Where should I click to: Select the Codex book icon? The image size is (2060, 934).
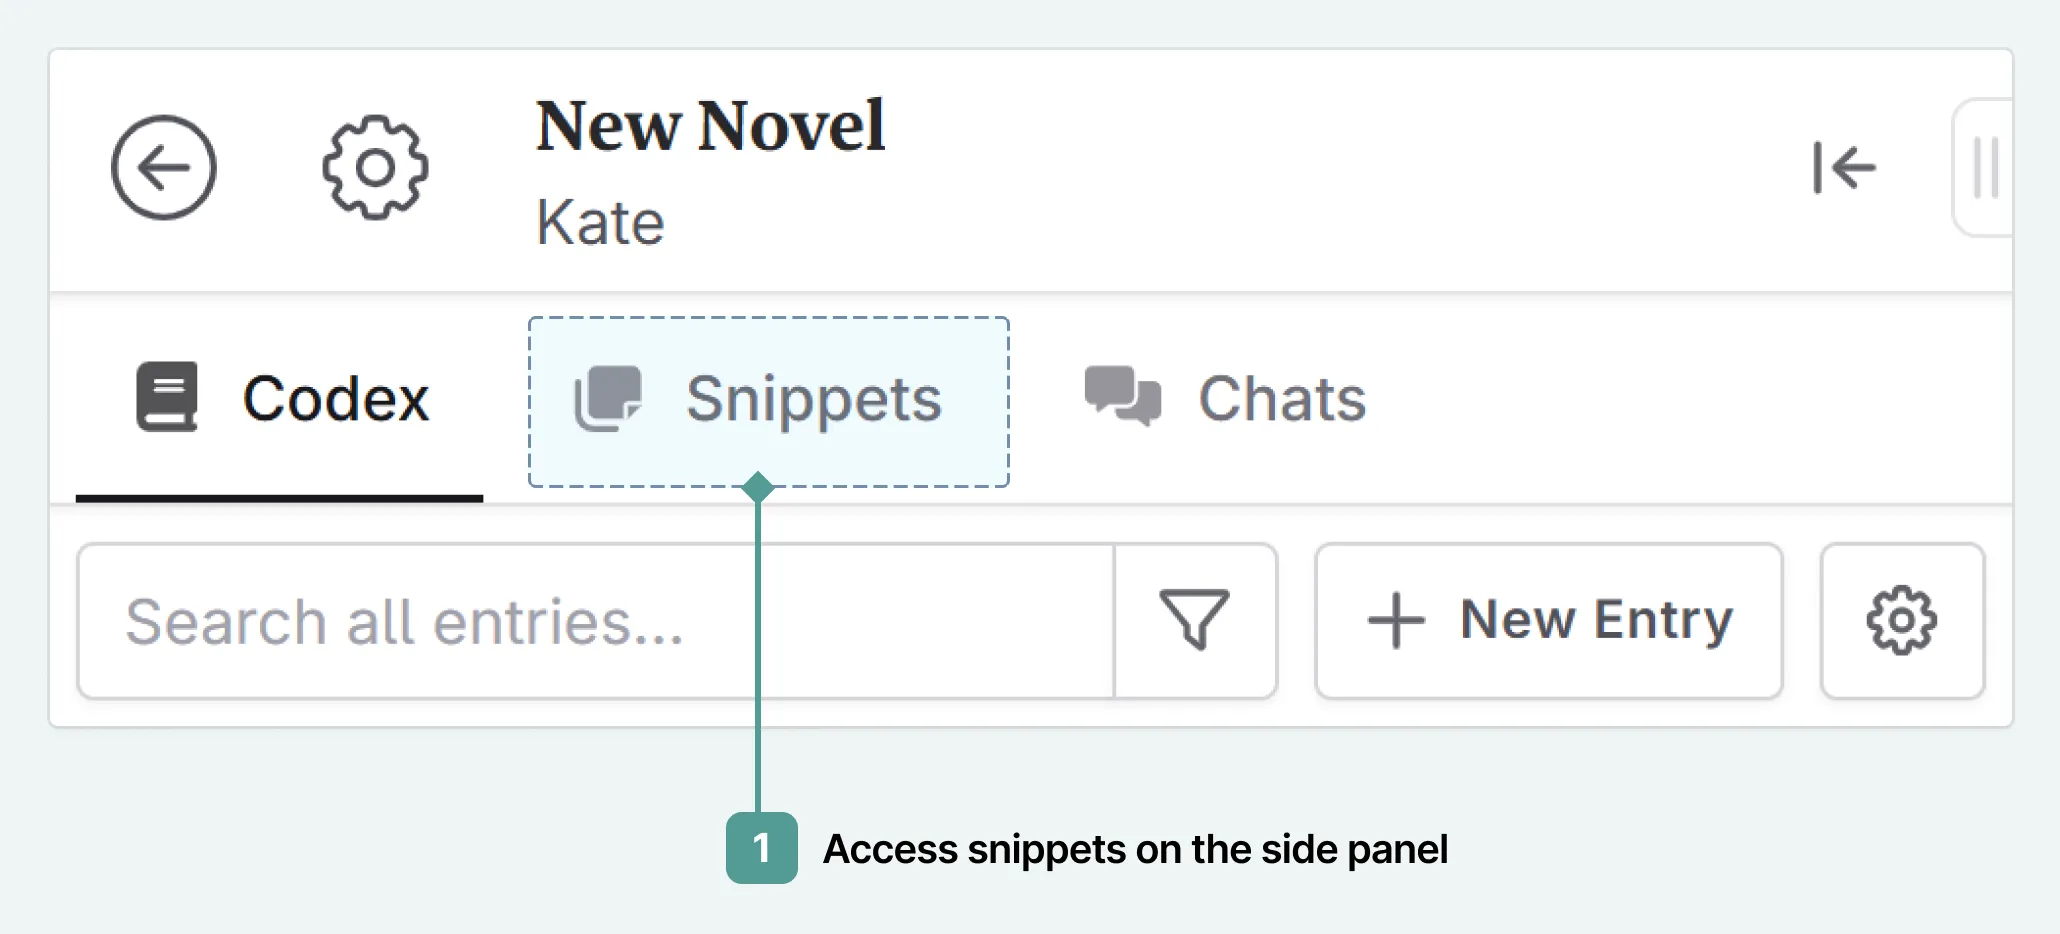[x=166, y=396]
